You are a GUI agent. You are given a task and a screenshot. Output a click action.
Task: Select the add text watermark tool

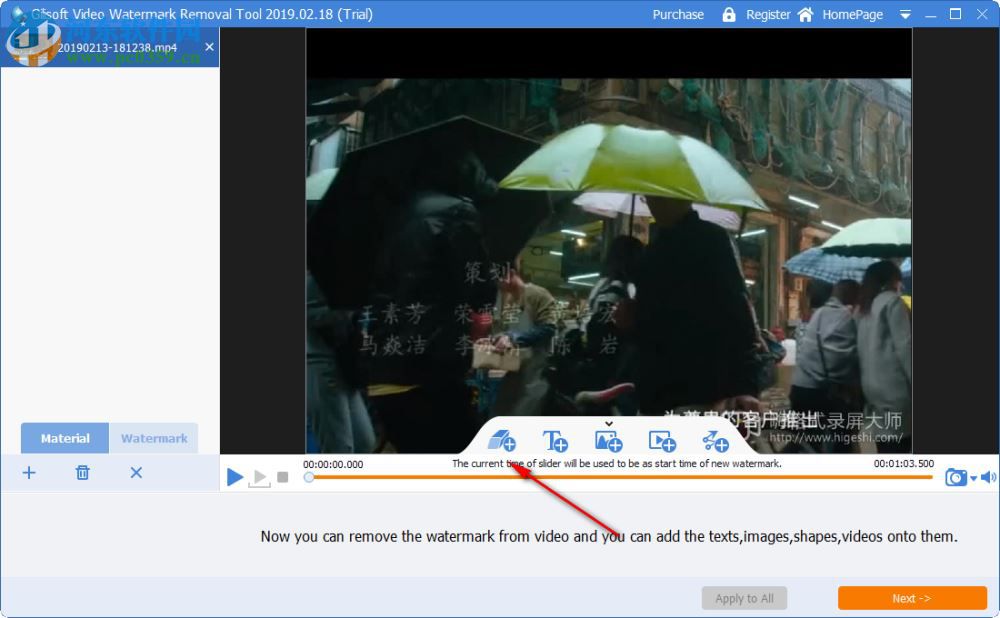click(x=557, y=443)
